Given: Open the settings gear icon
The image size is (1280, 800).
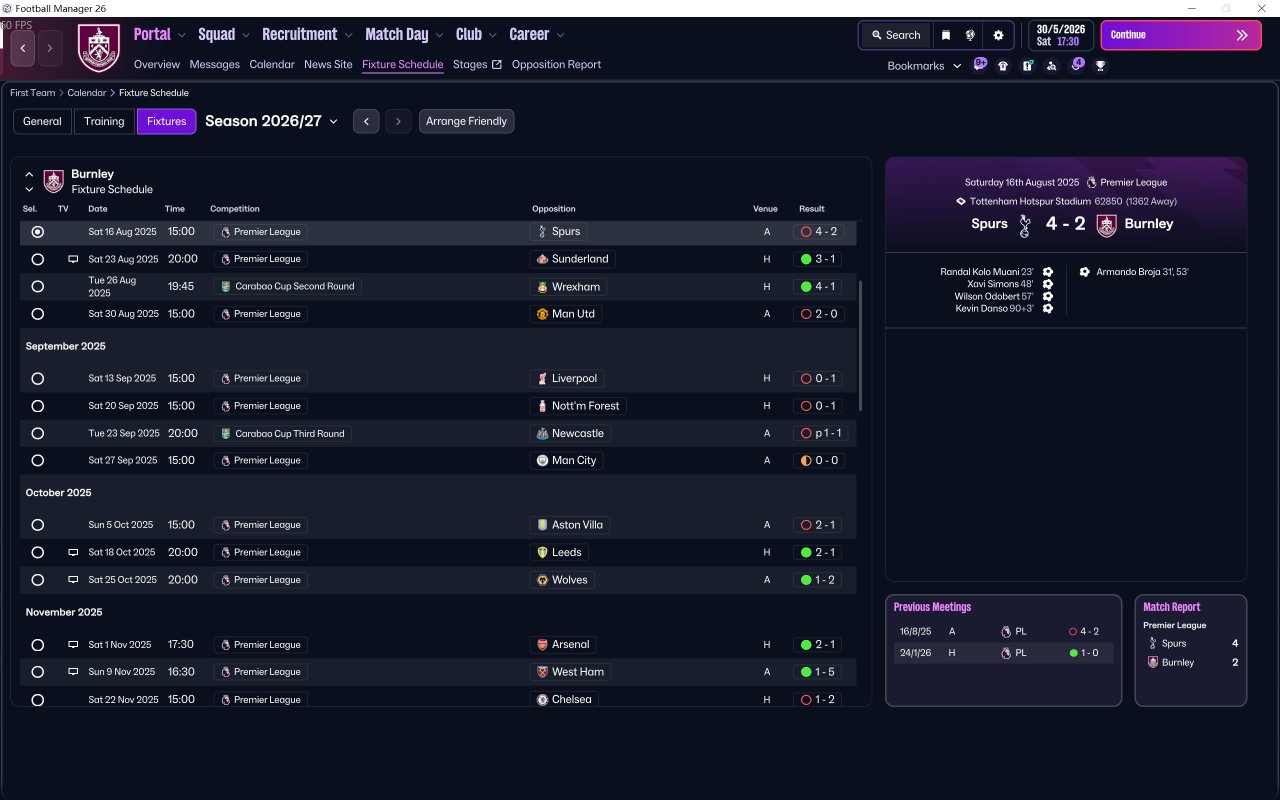Looking at the screenshot, I should pyautogui.click(x=998, y=35).
